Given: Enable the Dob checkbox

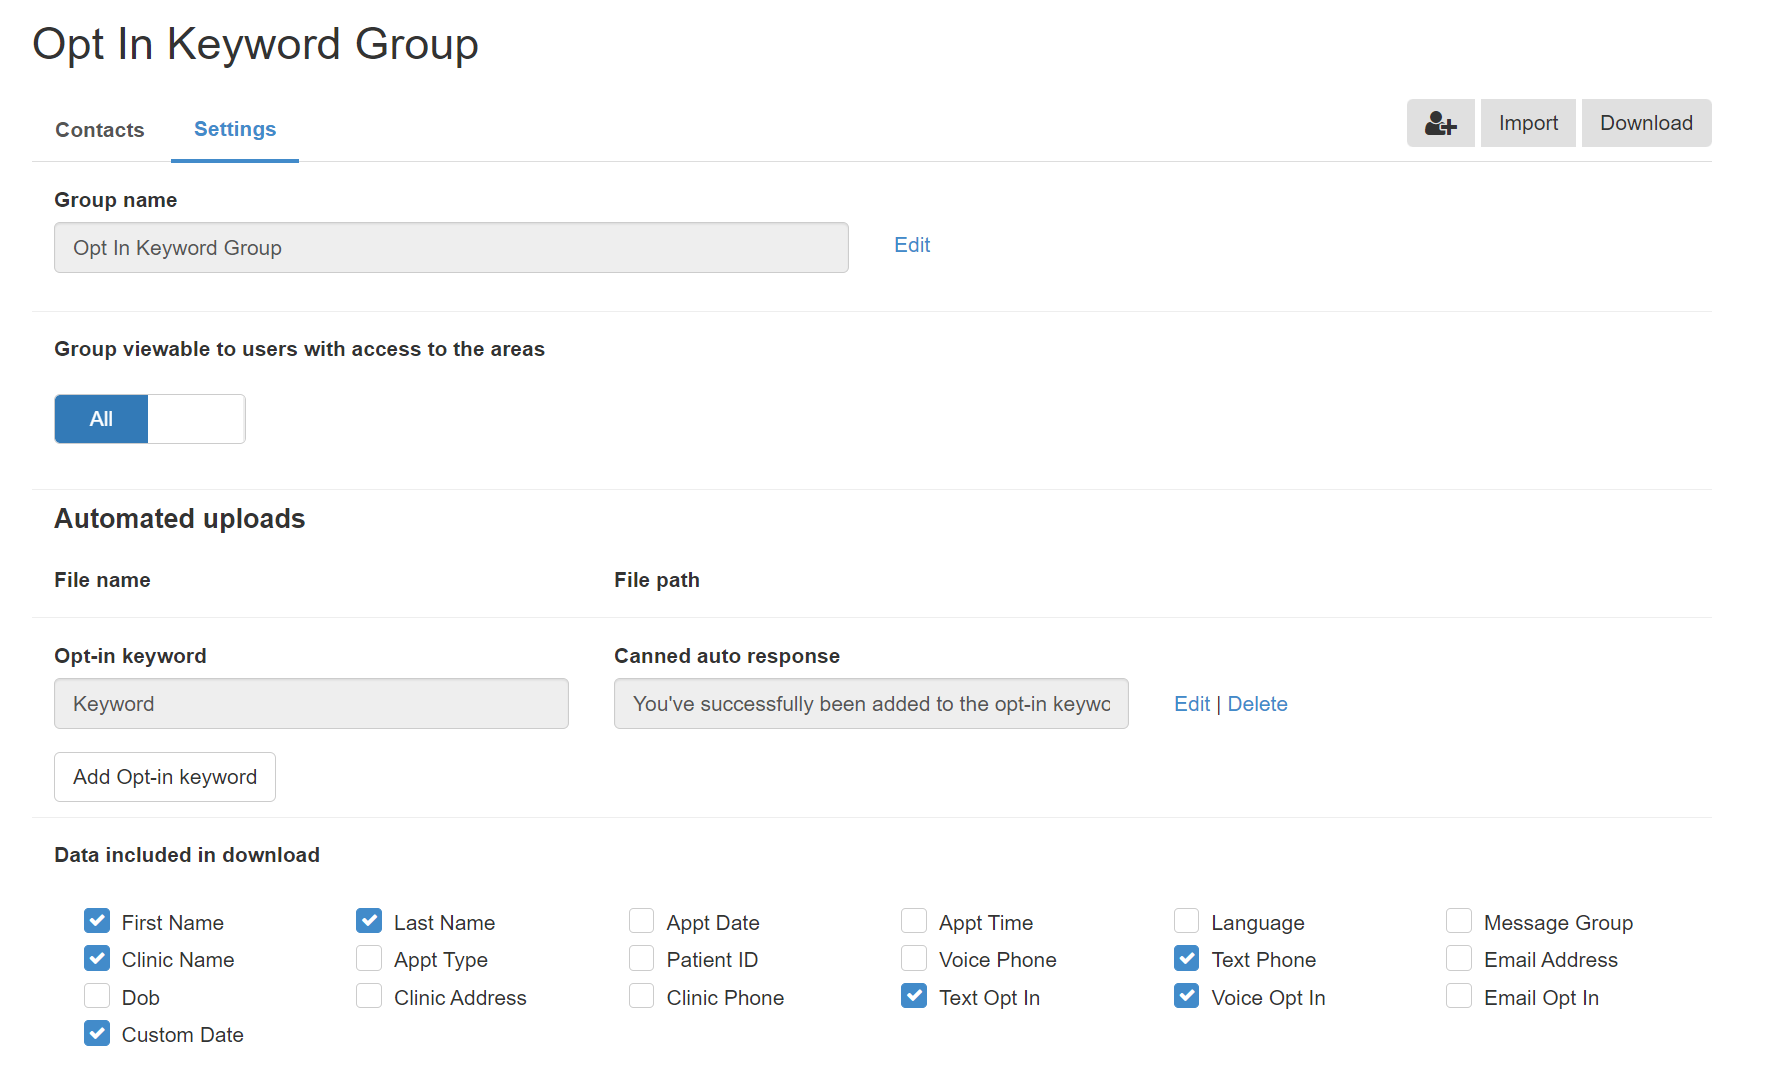Looking at the screenshot, I should (x=97, y=996).
